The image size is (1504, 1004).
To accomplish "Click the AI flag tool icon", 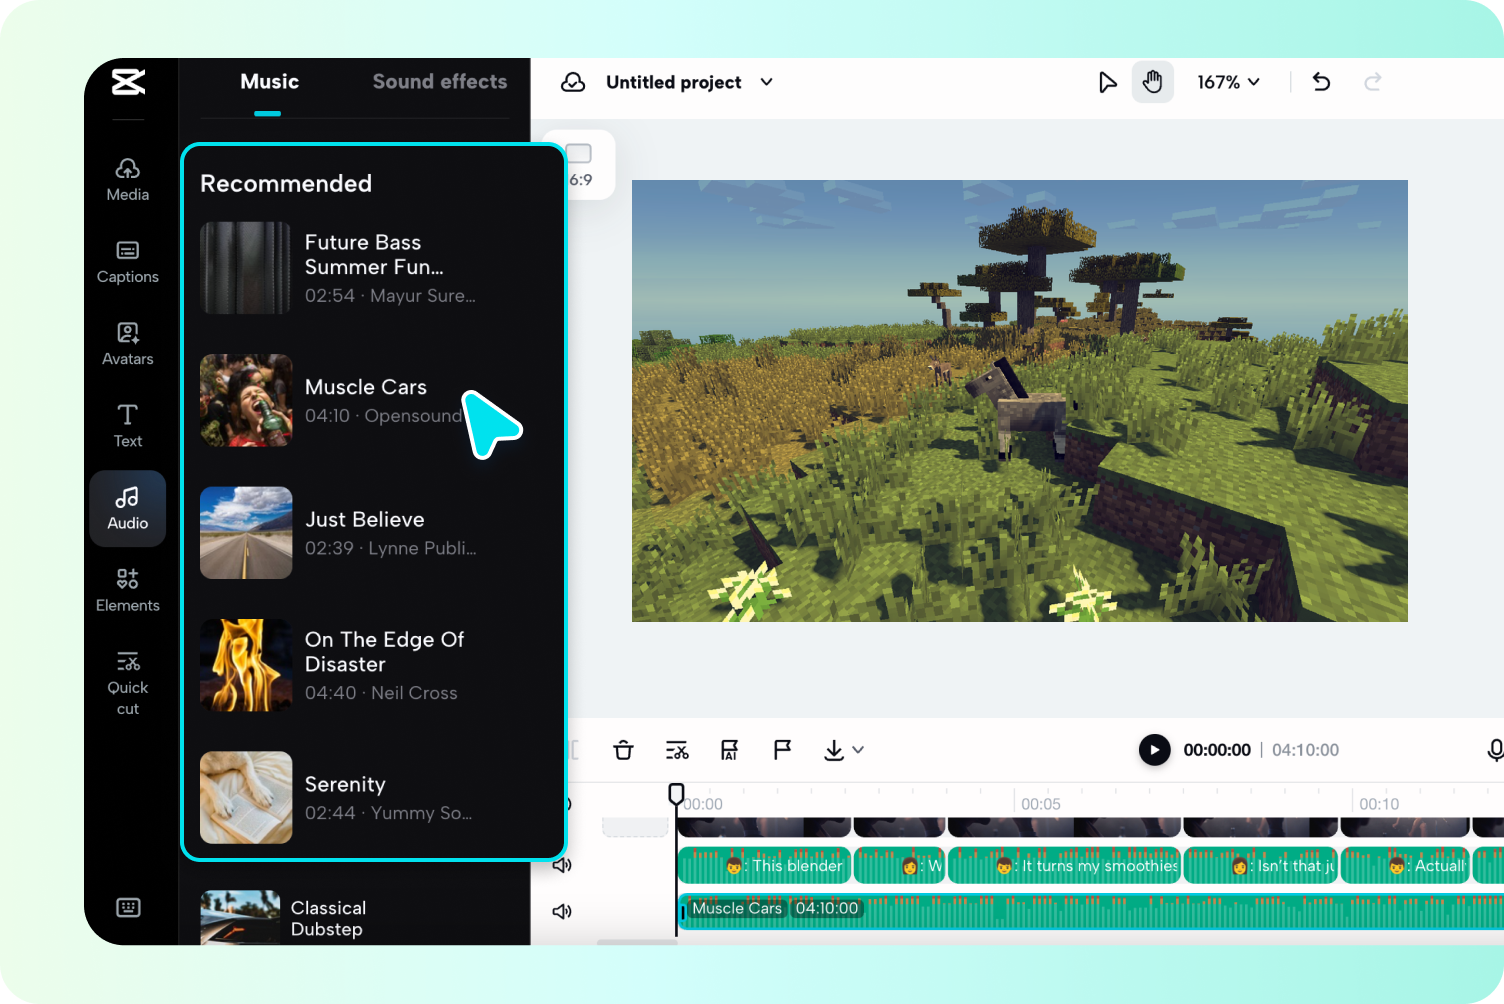I will (x=730, y=750).
